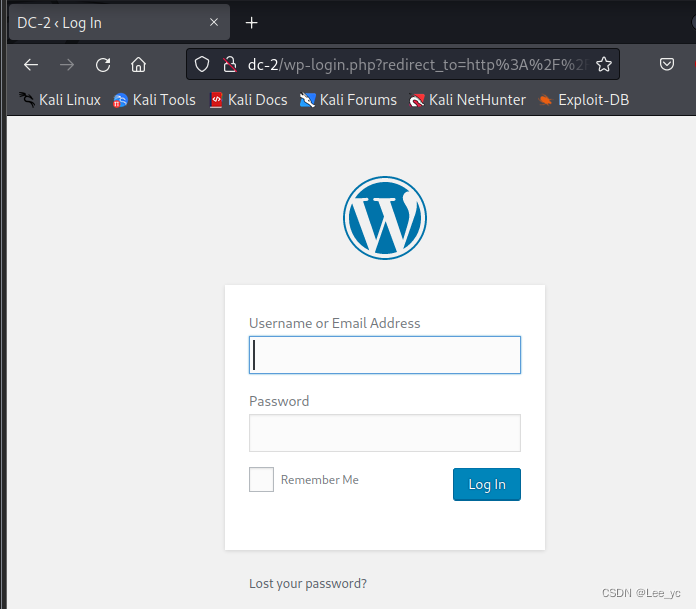
Task: Go back with the browser back arrow
Action: (31, 65)
